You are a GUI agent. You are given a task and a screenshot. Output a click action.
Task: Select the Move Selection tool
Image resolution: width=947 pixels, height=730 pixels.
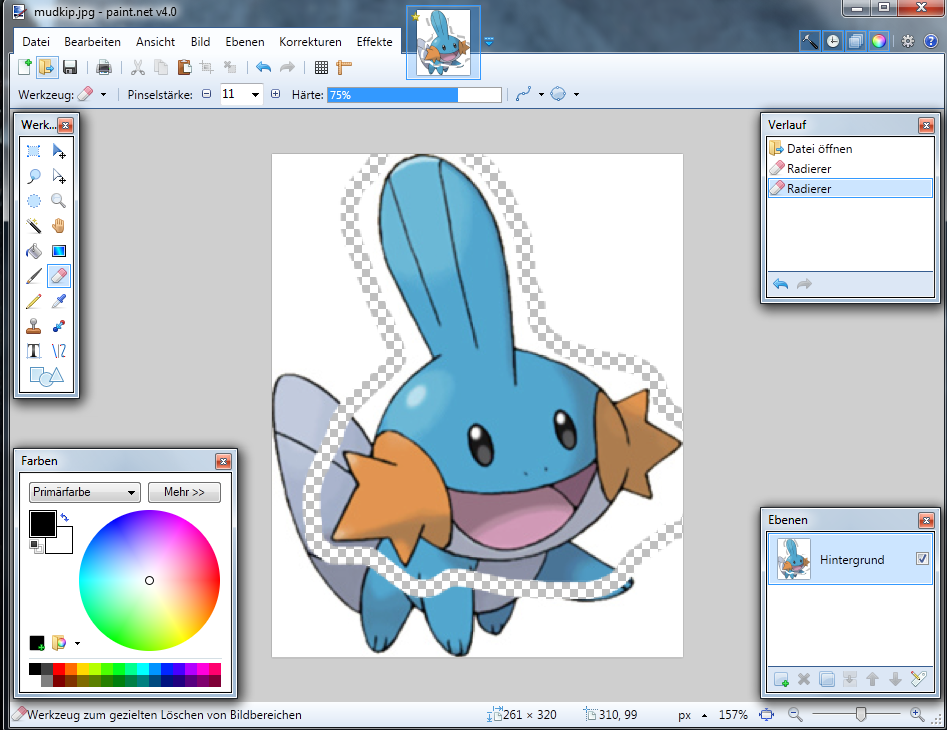pyautogui.click(x=59, y=176)
